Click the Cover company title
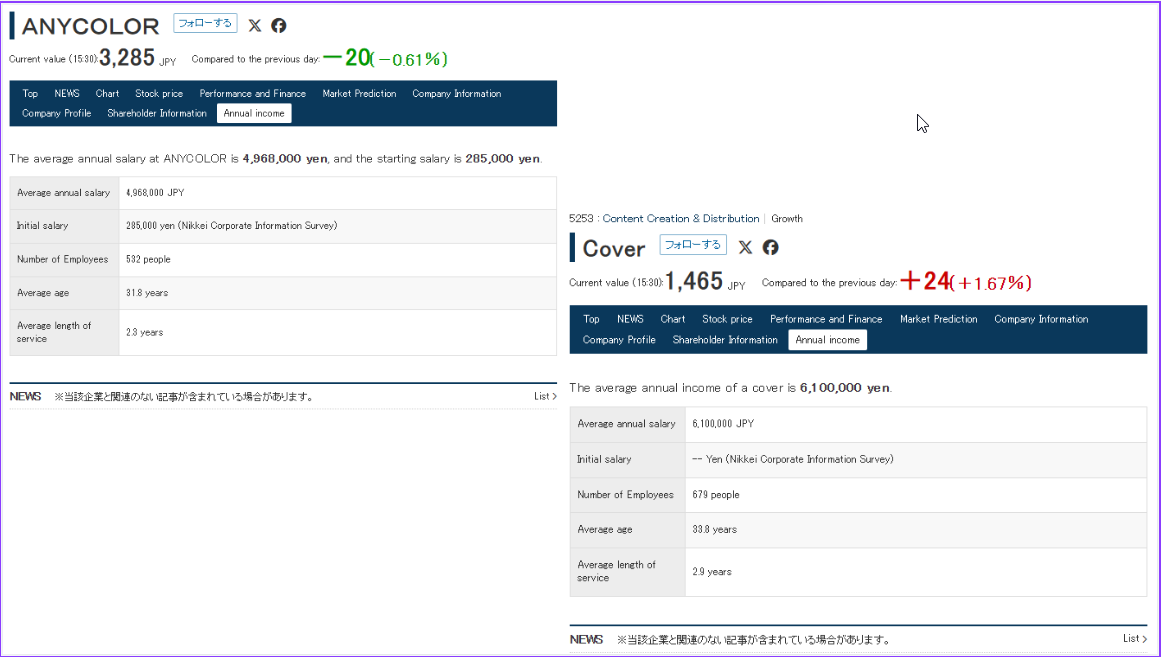 point(614,248)
